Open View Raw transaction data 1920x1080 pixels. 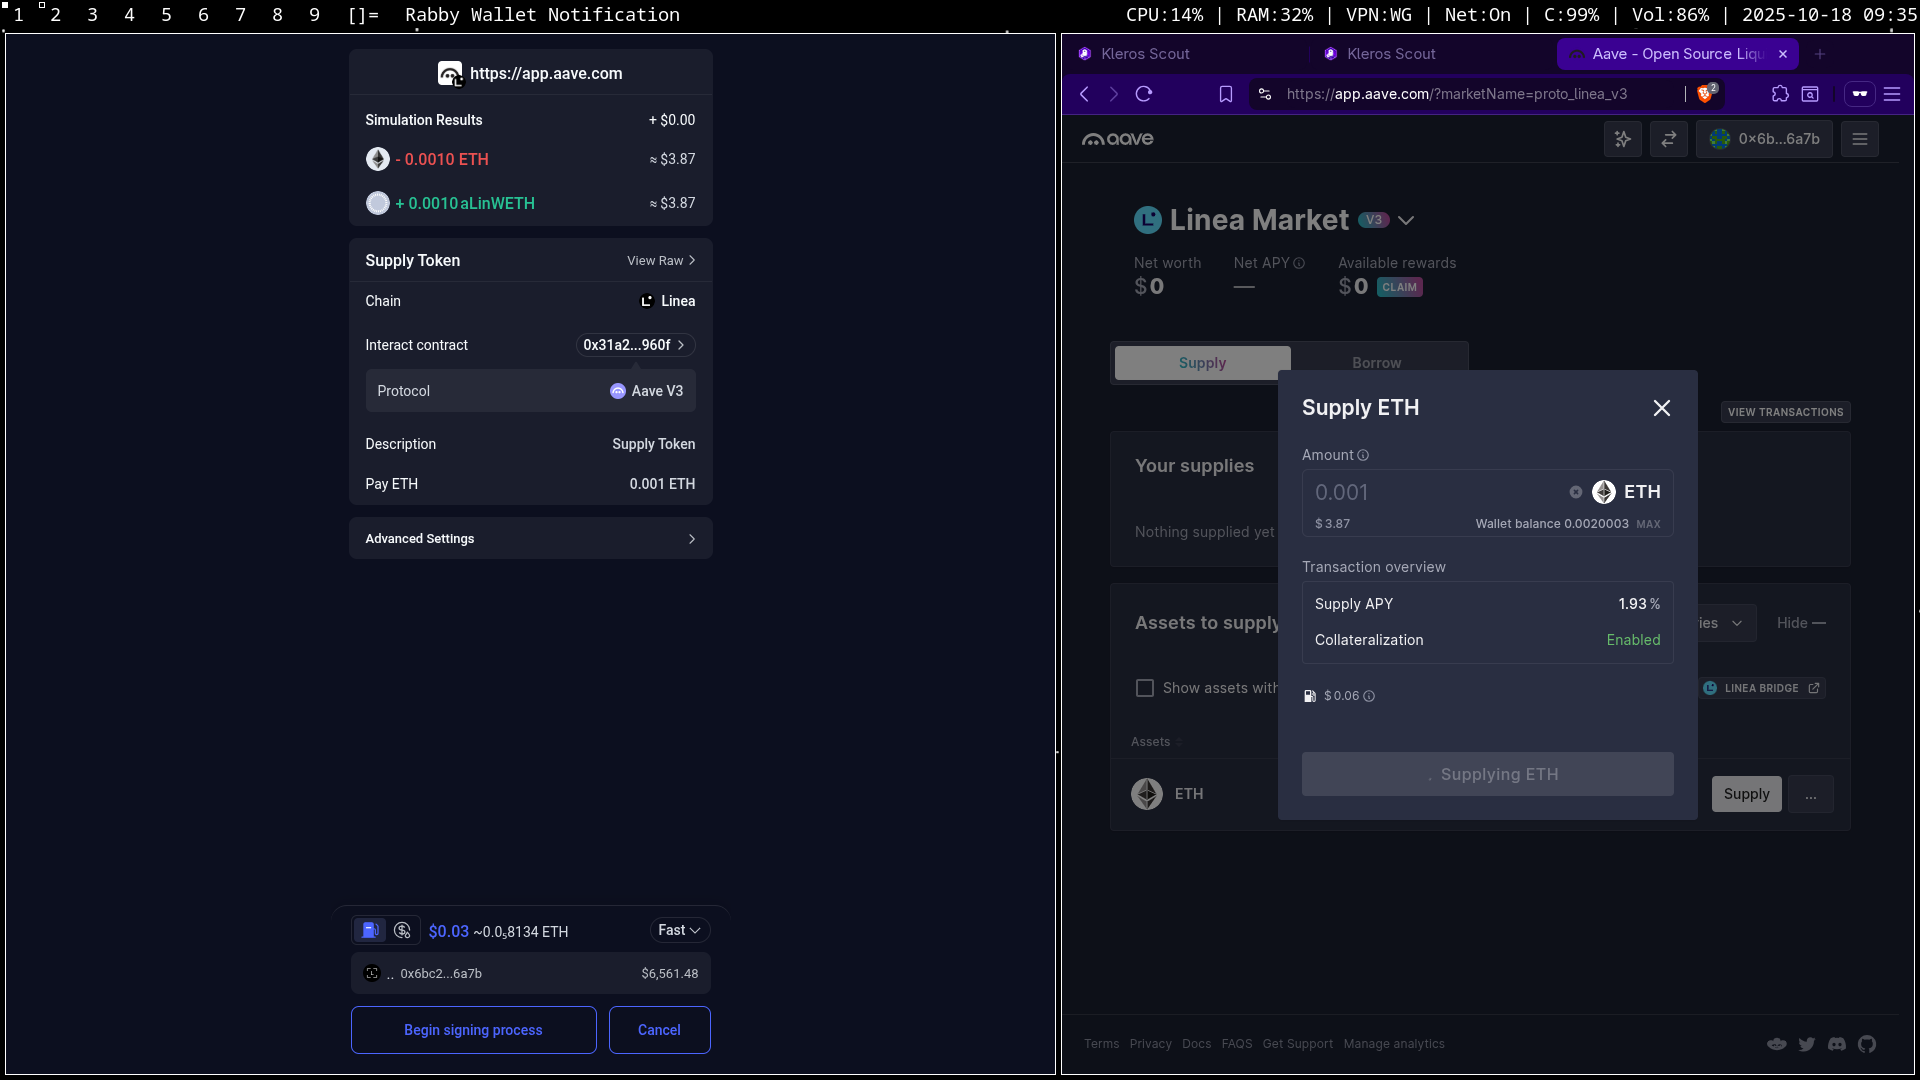(660, 261)
